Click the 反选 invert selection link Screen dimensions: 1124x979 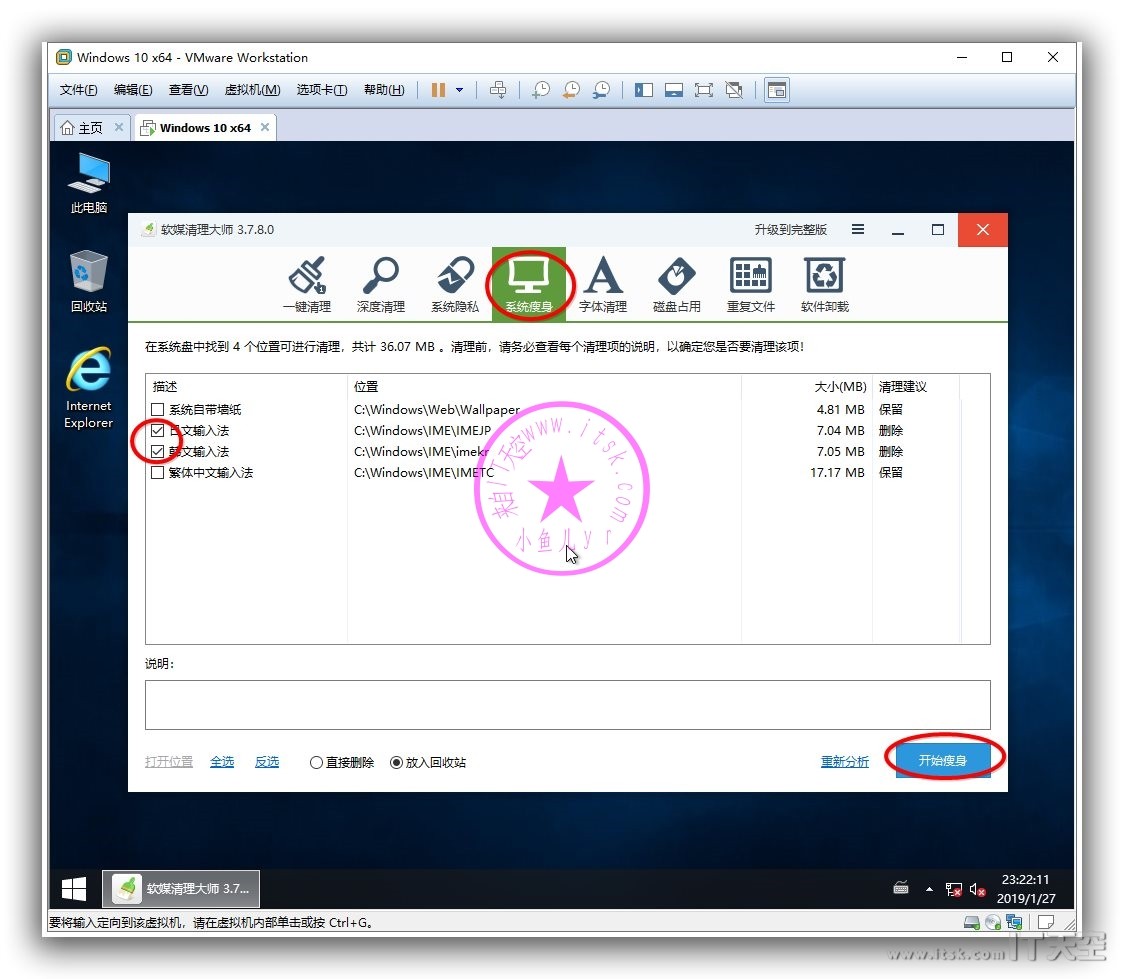[267, 761]
